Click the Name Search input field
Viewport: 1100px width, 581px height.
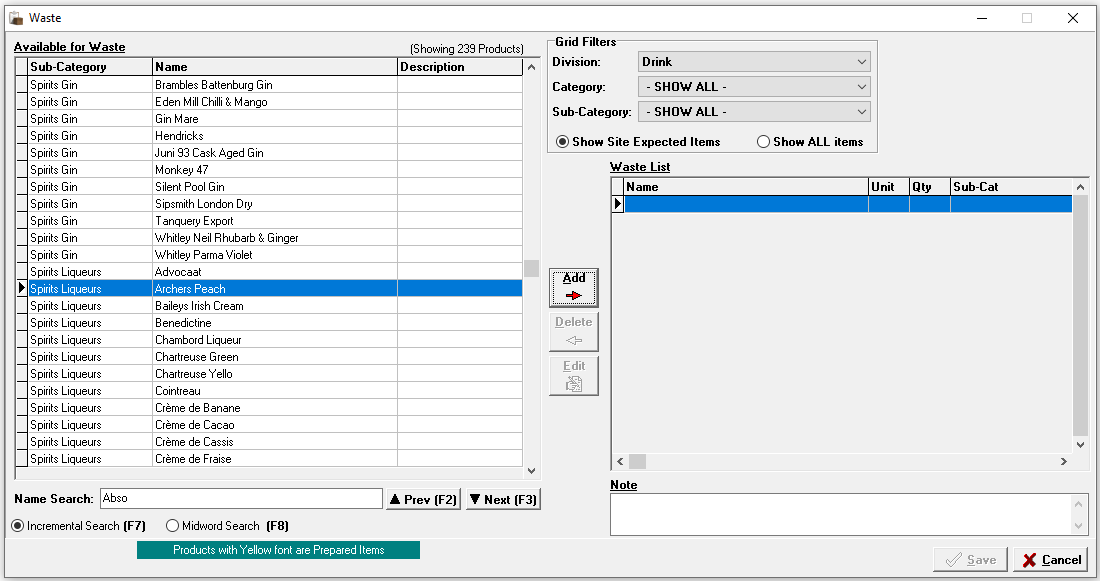240,499
